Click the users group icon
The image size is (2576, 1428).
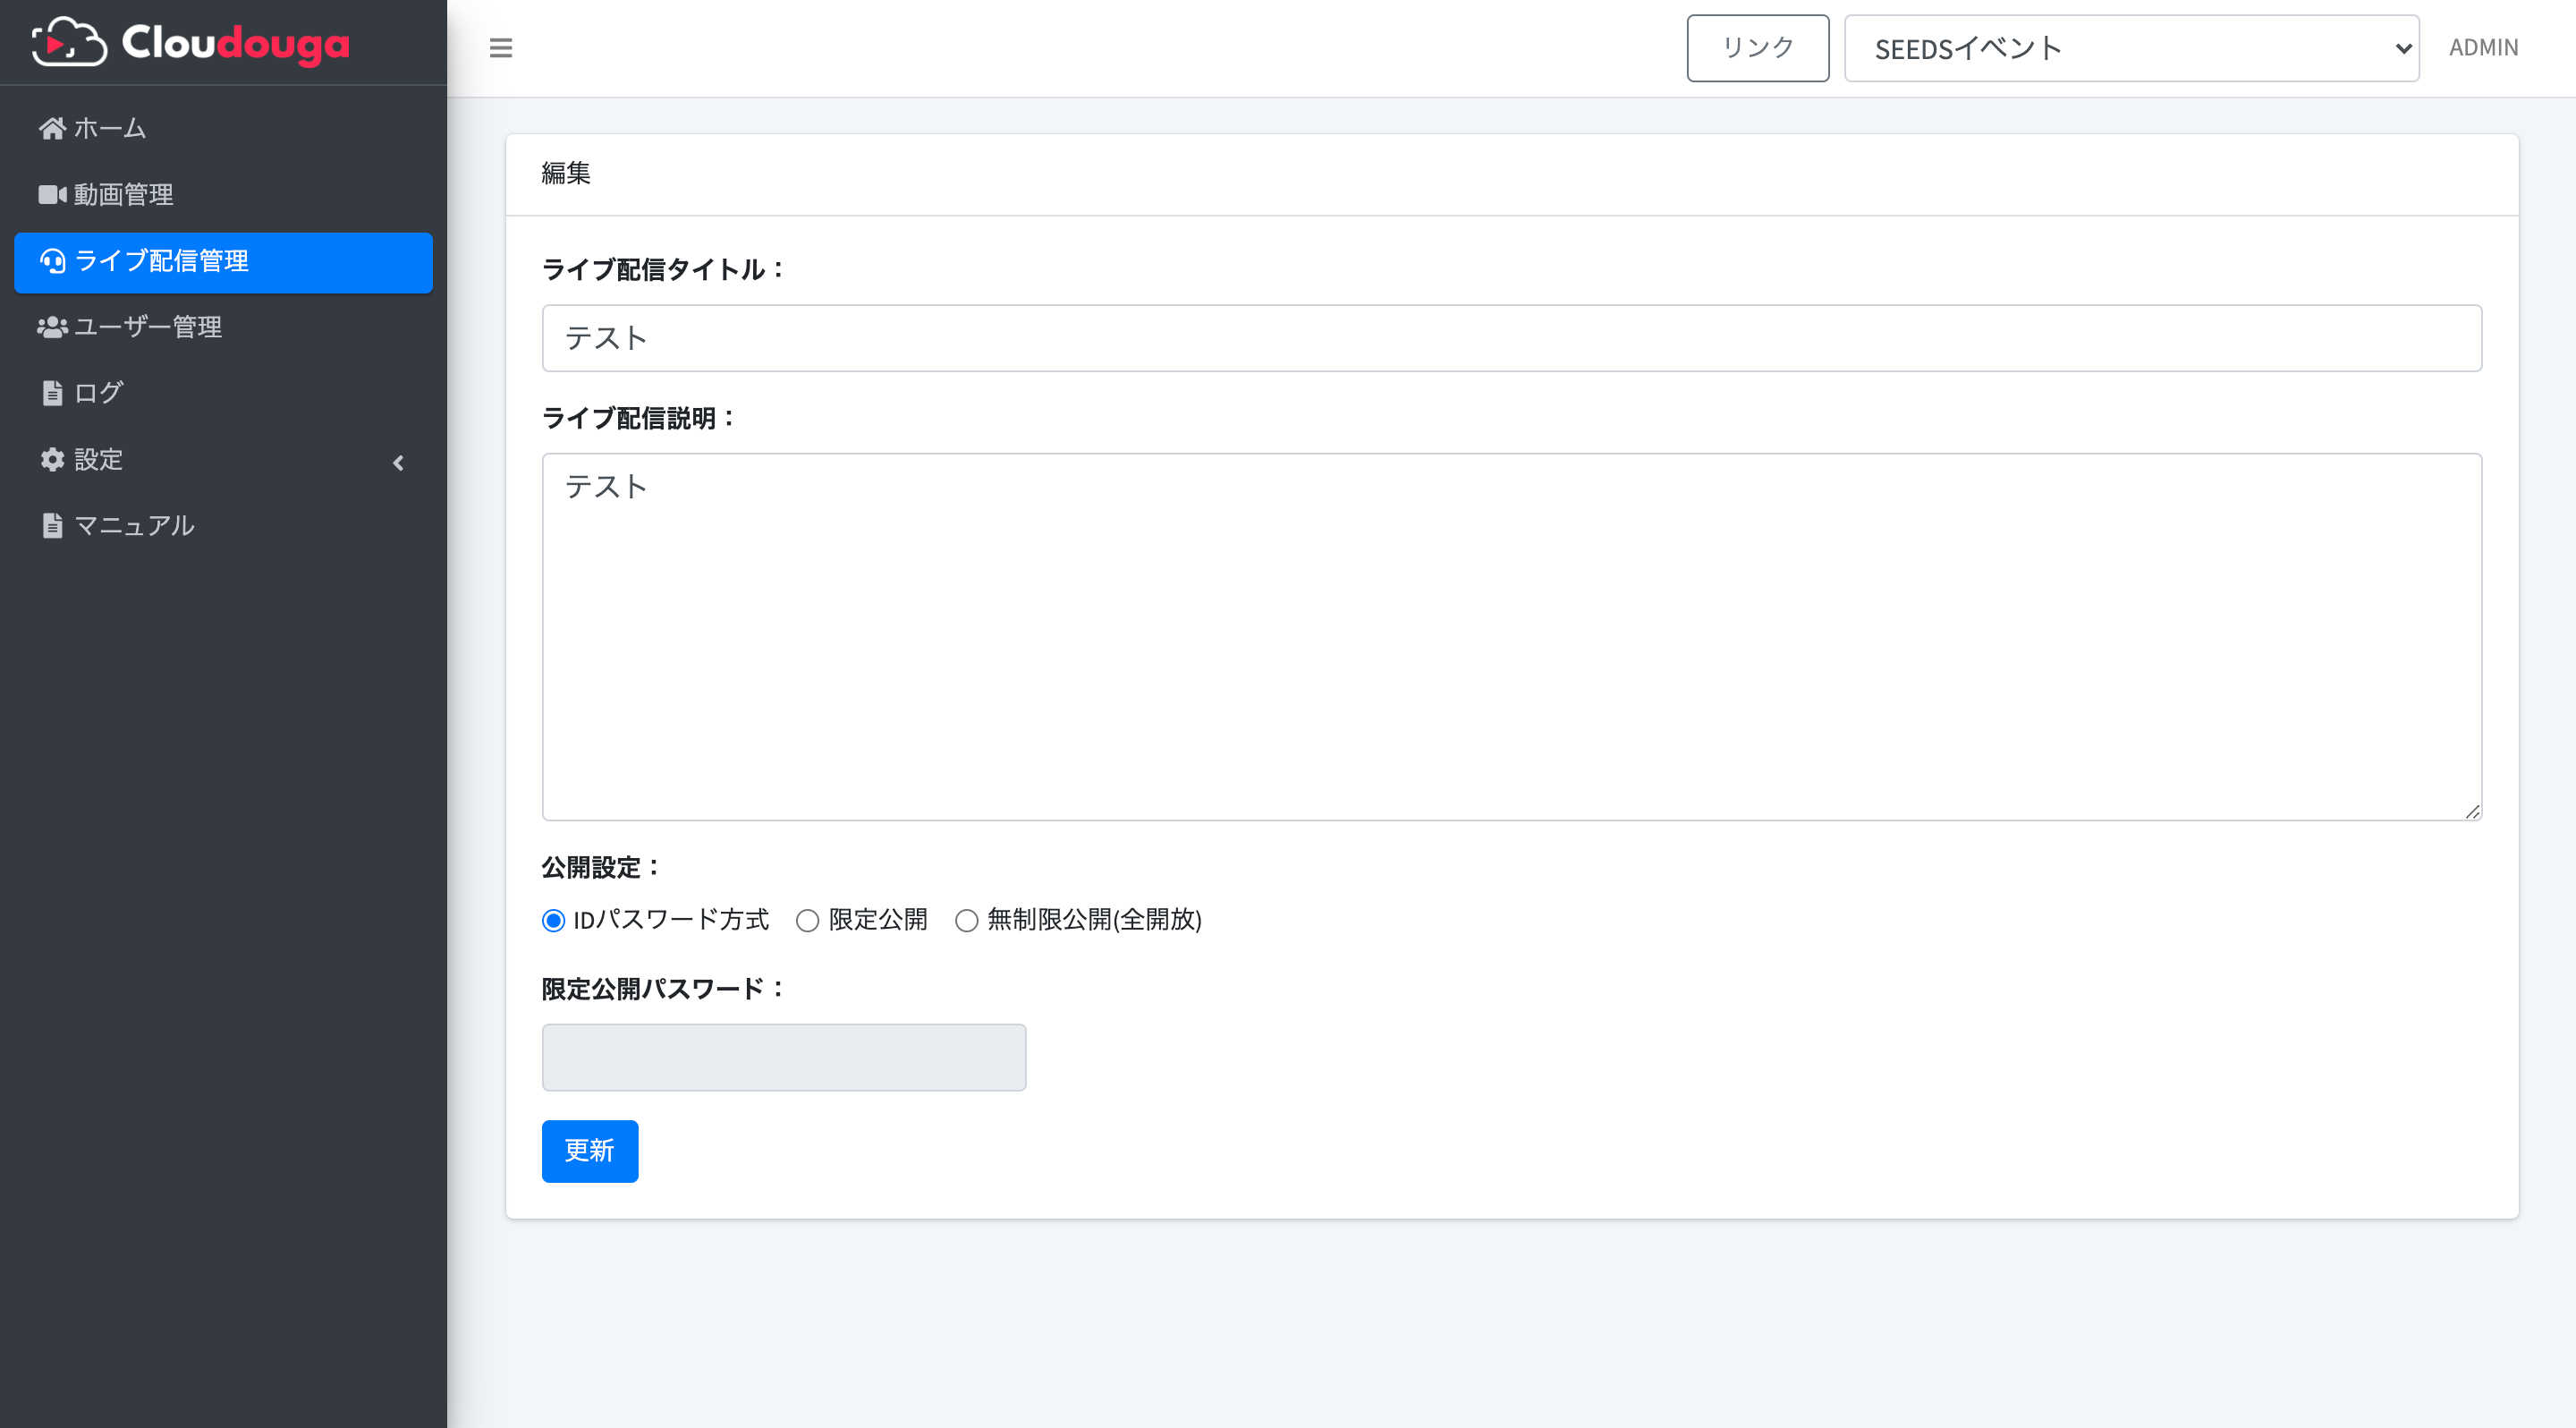click(52, 327)
